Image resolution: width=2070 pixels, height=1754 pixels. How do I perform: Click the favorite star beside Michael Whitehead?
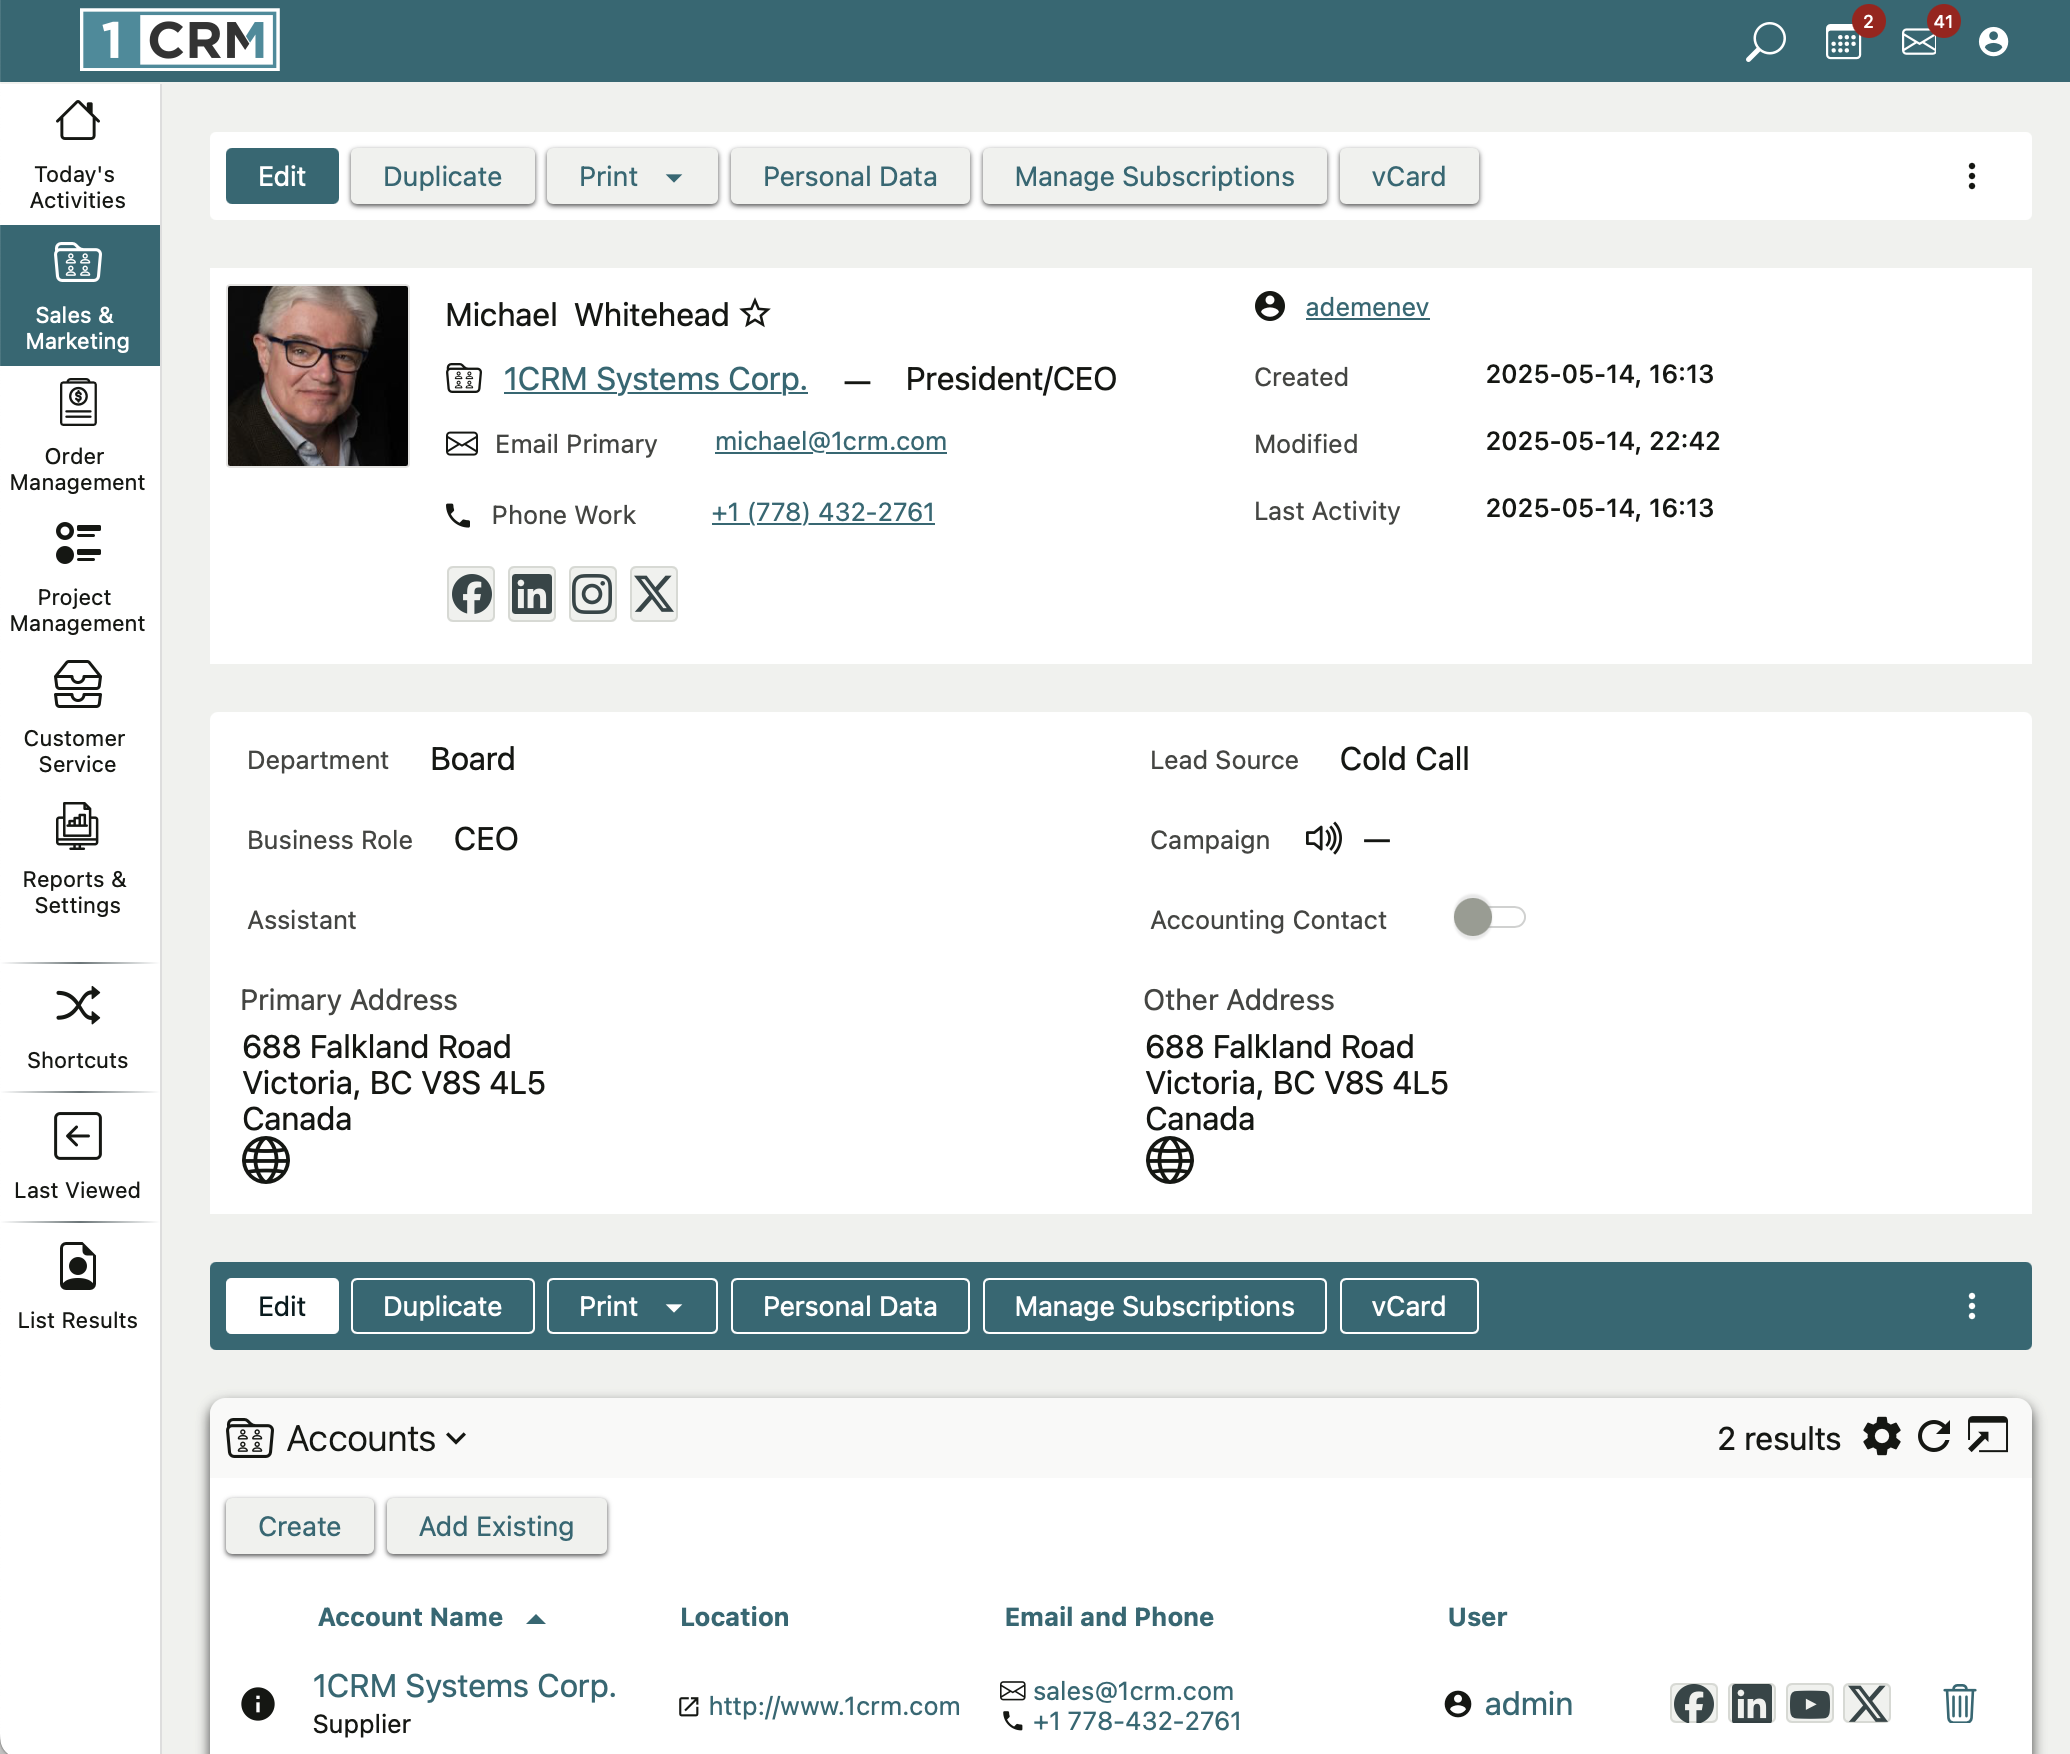756,313
